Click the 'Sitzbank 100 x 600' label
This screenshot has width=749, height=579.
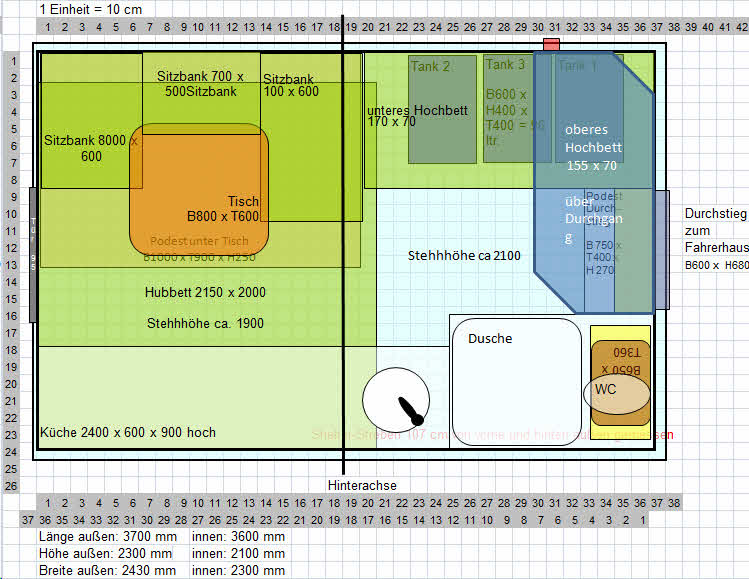(290, 85)
